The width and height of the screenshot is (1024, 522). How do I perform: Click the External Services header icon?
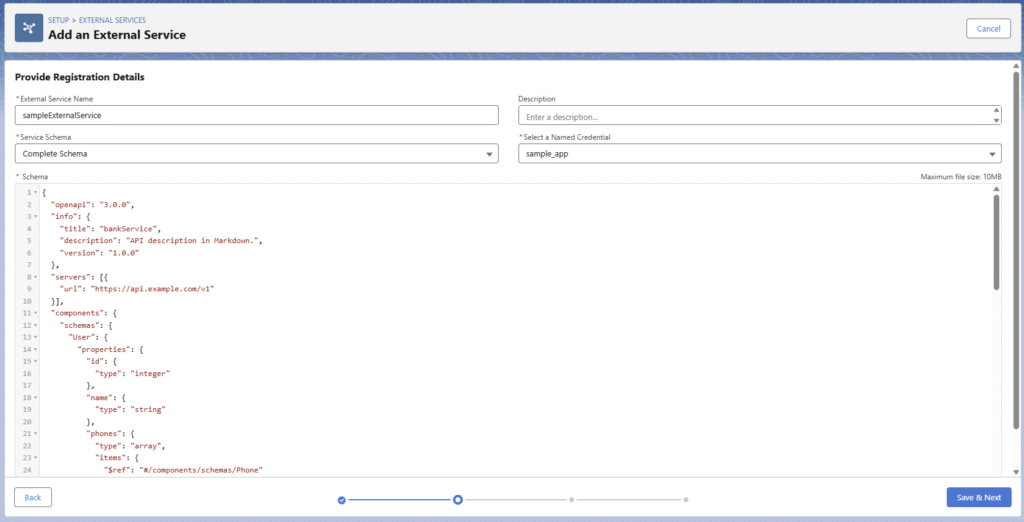tap(28, 28)
